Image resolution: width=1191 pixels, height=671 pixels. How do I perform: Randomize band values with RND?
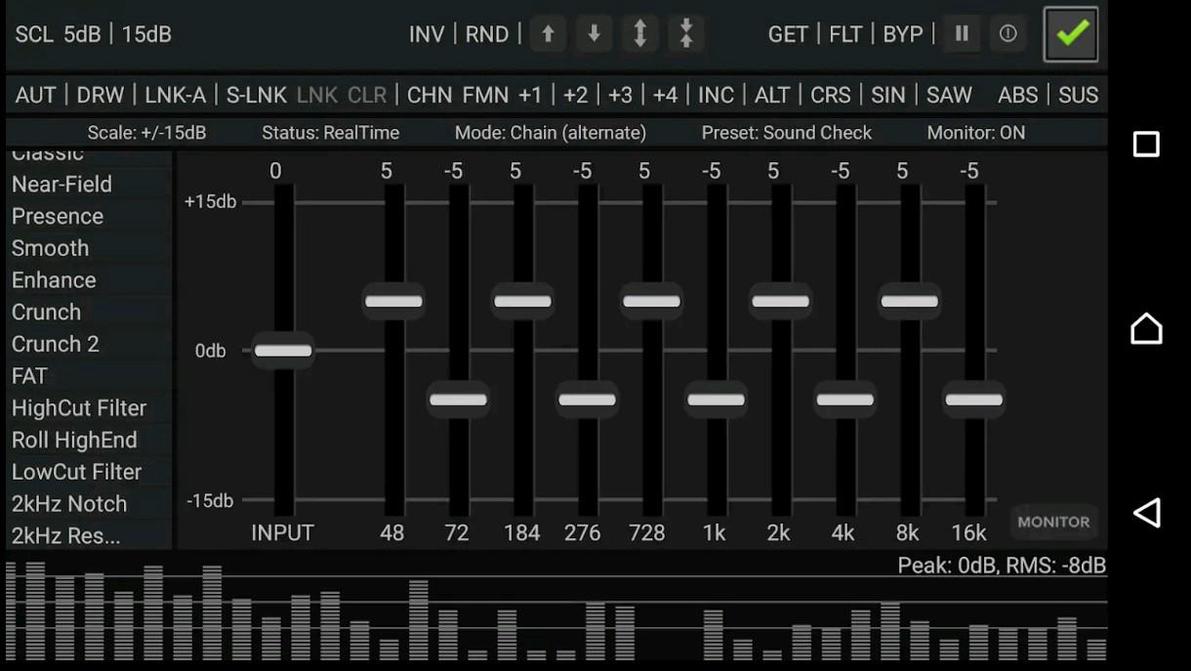click(x=487, y=34)
